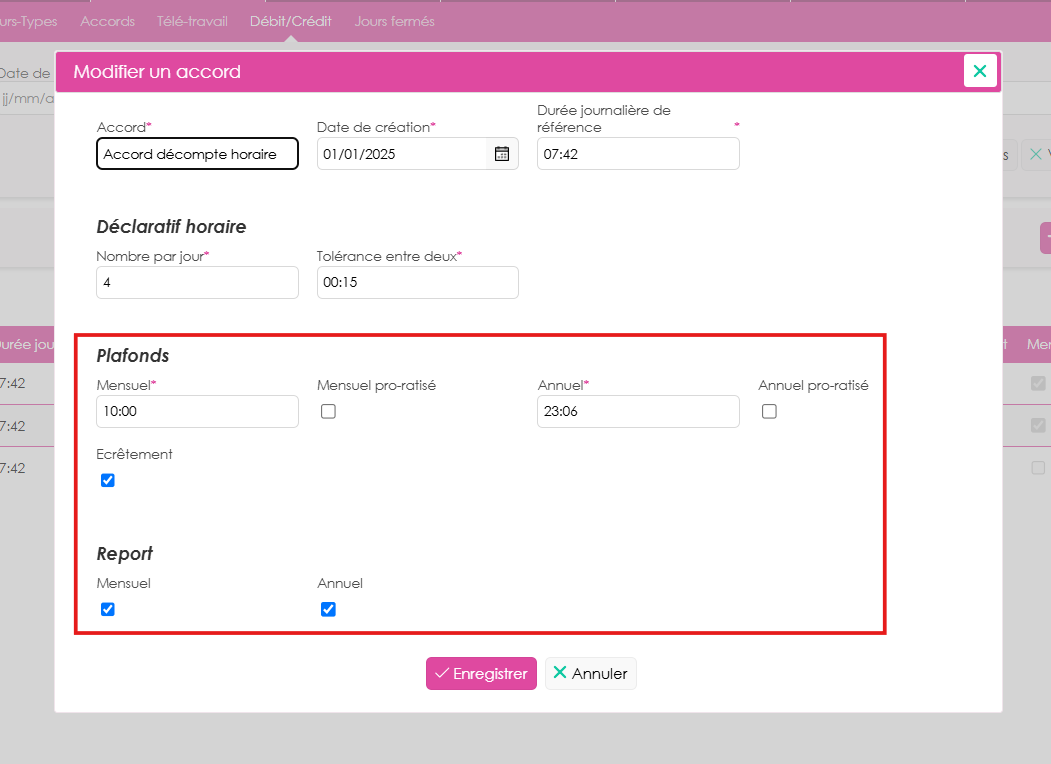Click the Ecrêtement label
Viewport: 1051px width, 764px height.
pyautogui.click(x=134, y=454)
